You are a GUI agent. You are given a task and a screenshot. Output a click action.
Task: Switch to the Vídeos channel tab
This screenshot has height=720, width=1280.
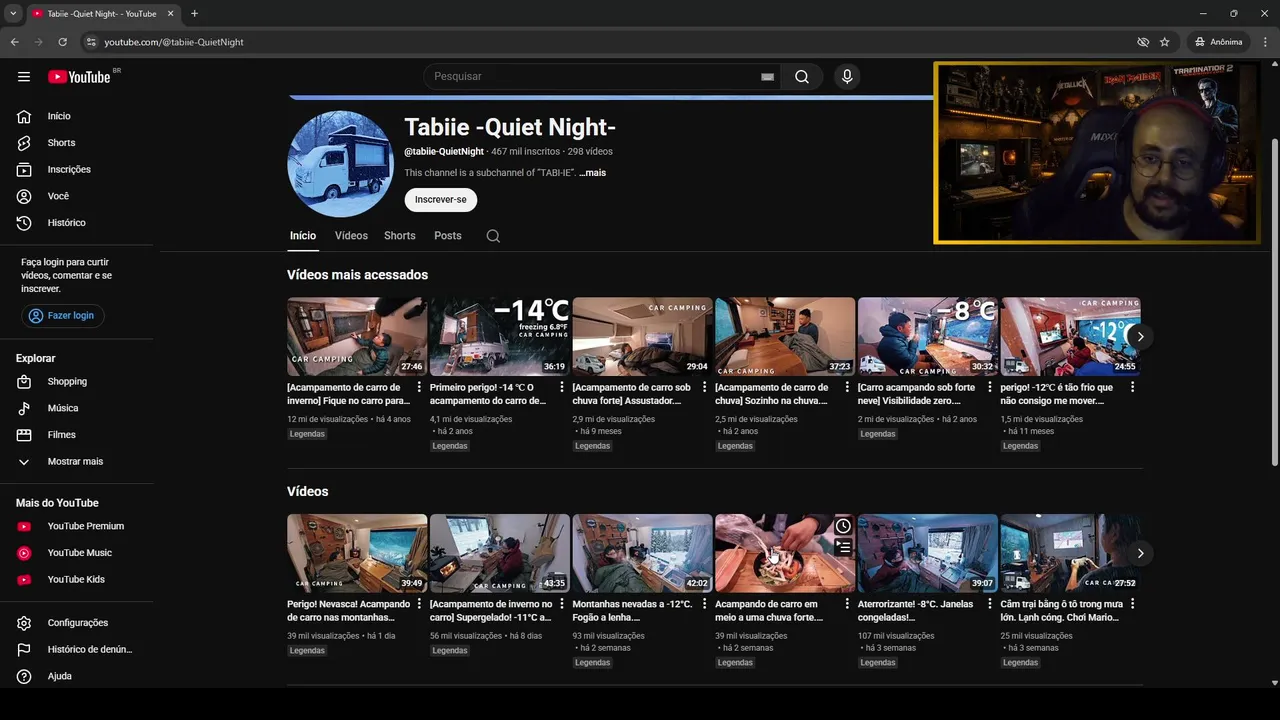tap(351, 236)
